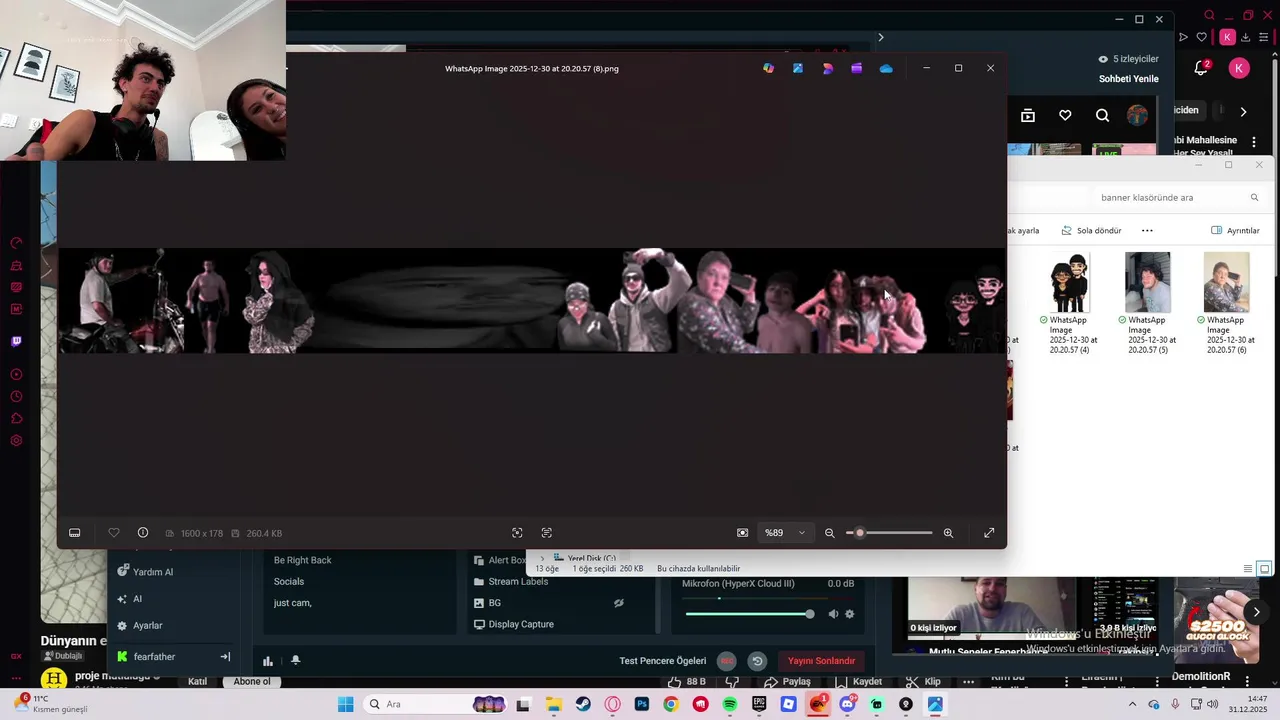Click Yayını Sonlandır to end stream
This screenshot has width=1280, height=720.
(821, 661)
